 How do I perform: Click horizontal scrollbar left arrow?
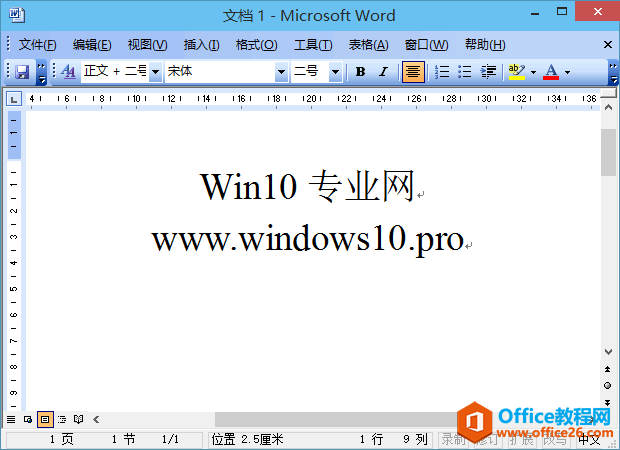[x=96, y=420]
